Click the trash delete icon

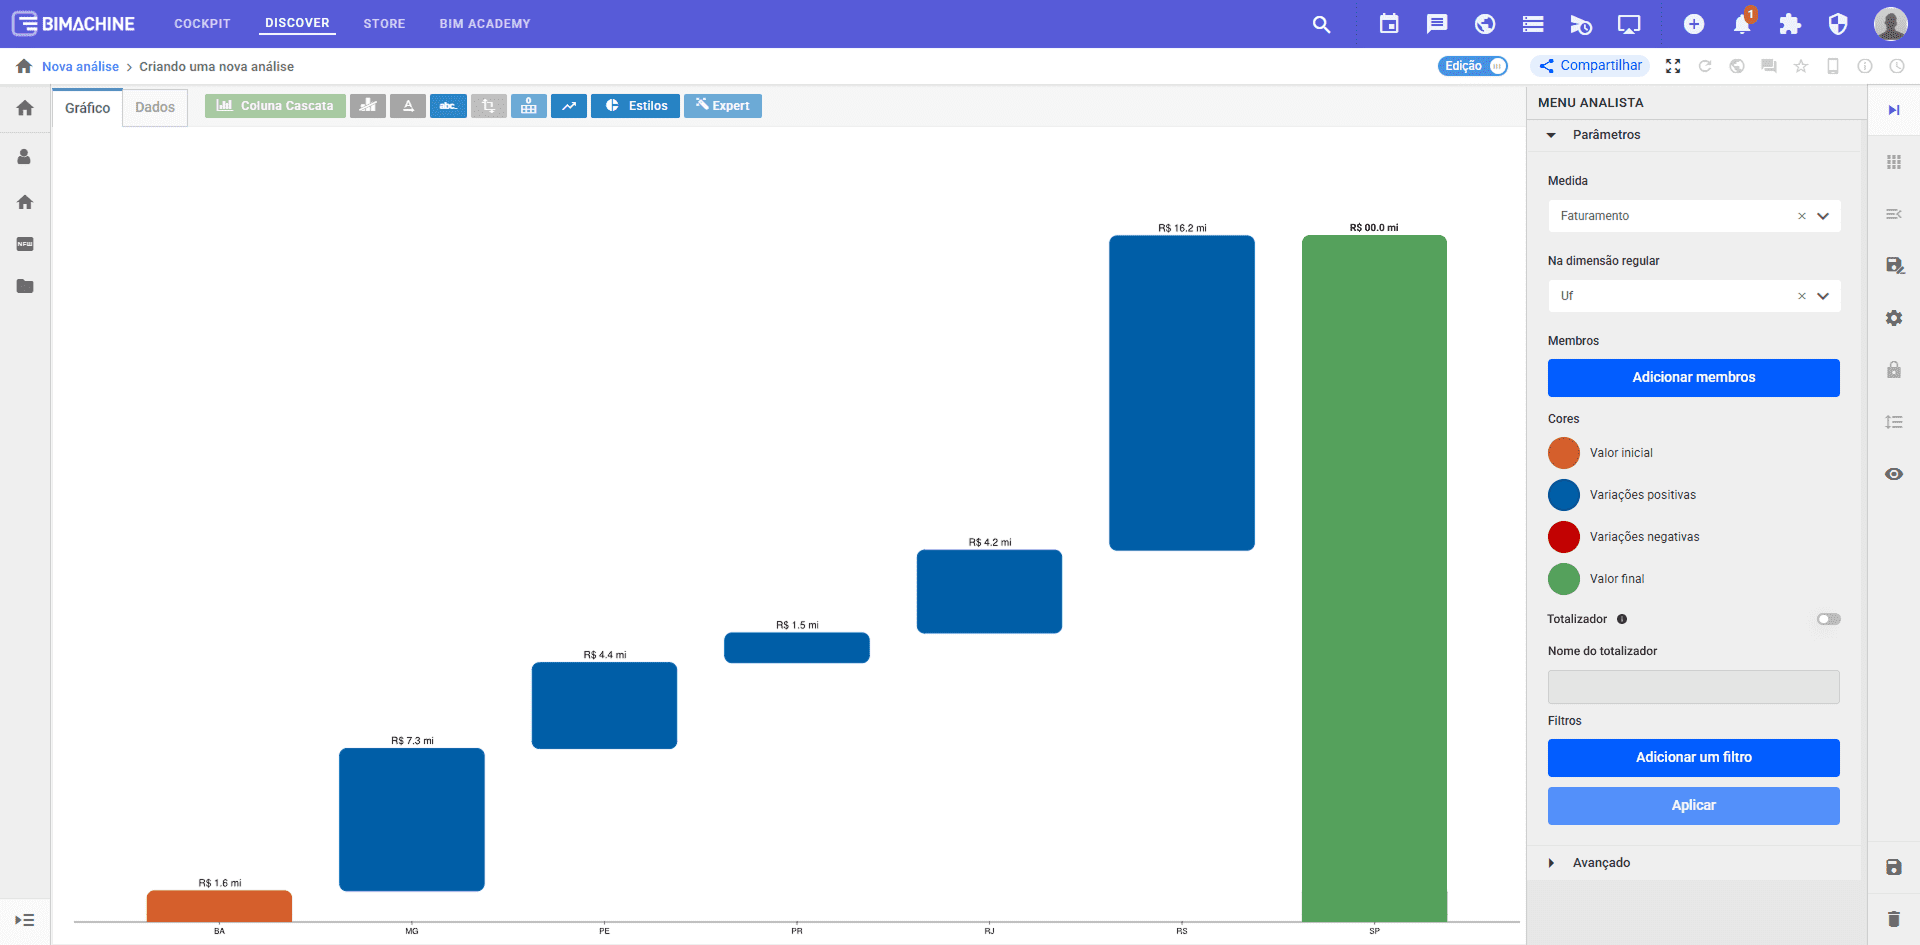pyautogui.click(x=1893, y=919)
